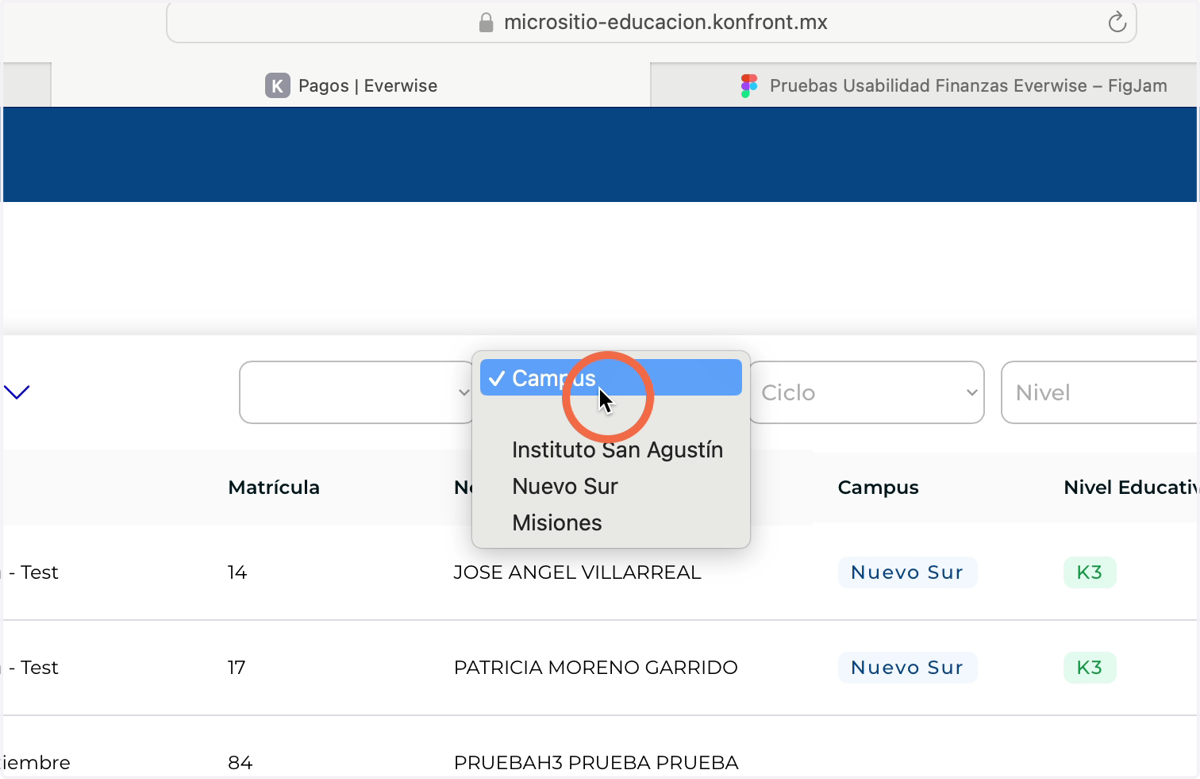Click the lock icon in address bar

click(487, 22)
